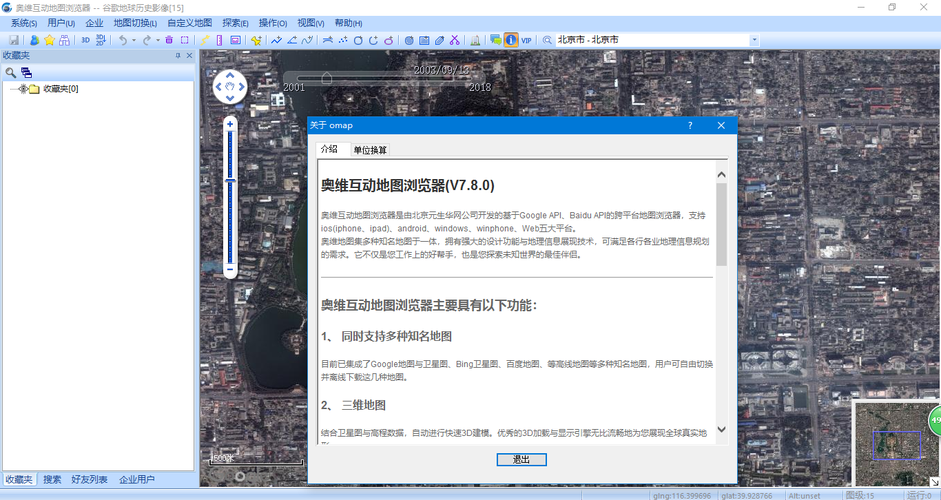This screenshot has width=941, height=500.
Task: Click the purple trash delete icon
Action: tap(169, 40)
